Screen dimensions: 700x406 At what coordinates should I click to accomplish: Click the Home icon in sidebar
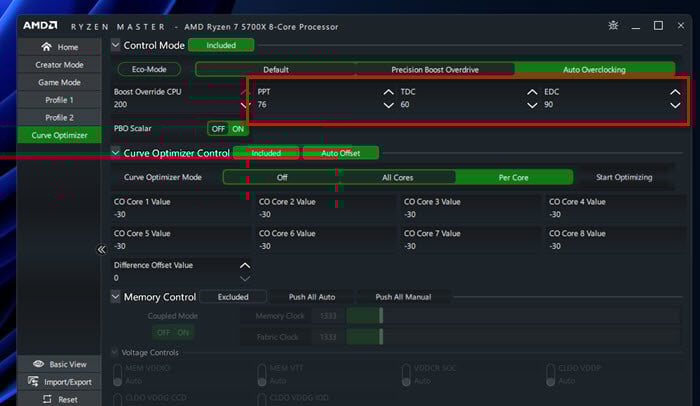[x=46, y=46]
